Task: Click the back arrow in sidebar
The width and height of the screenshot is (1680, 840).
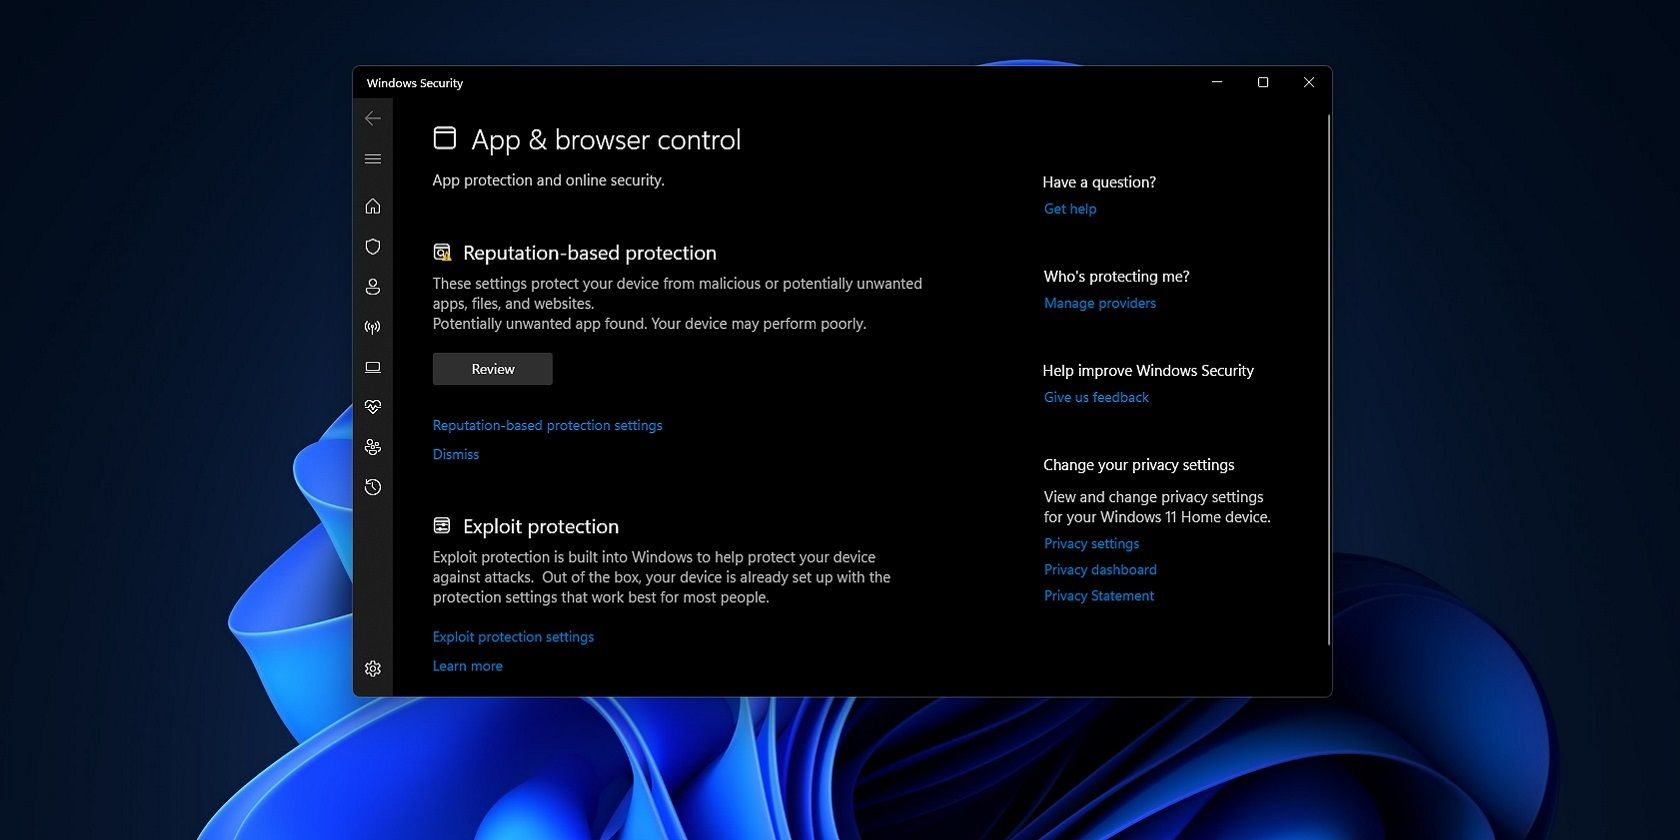Action: 373,118
